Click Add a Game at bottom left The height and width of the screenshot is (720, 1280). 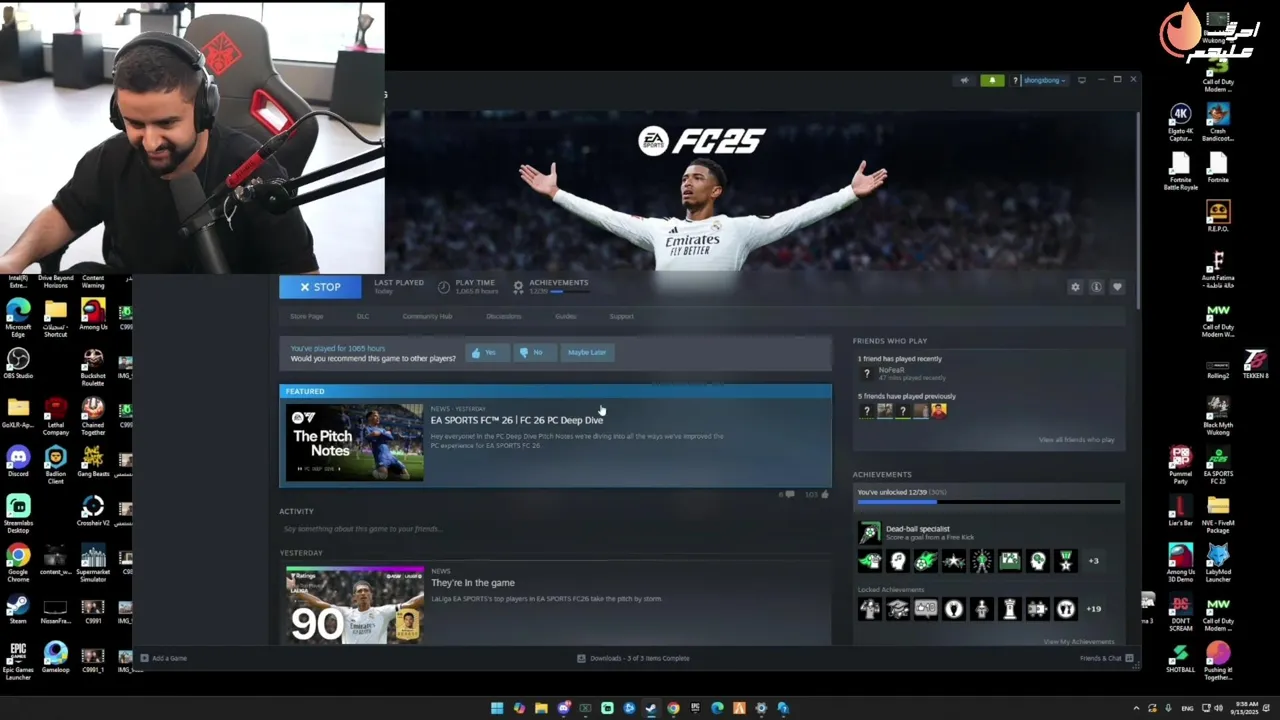point(164,658)
